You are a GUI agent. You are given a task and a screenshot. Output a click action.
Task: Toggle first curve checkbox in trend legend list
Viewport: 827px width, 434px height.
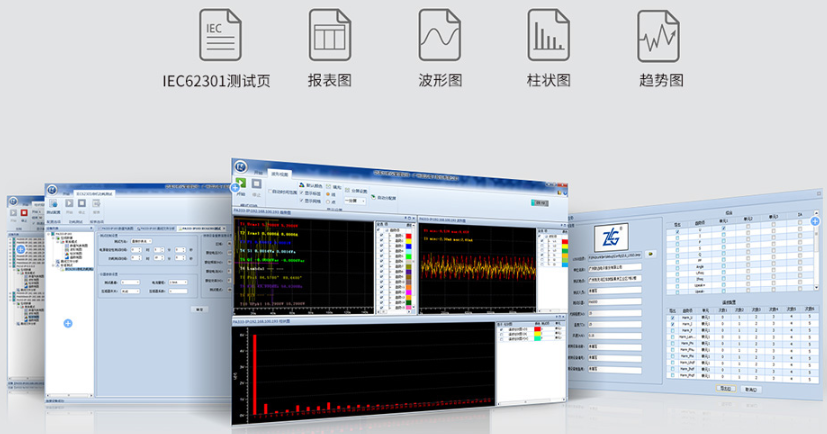click(x=381, y=235)
